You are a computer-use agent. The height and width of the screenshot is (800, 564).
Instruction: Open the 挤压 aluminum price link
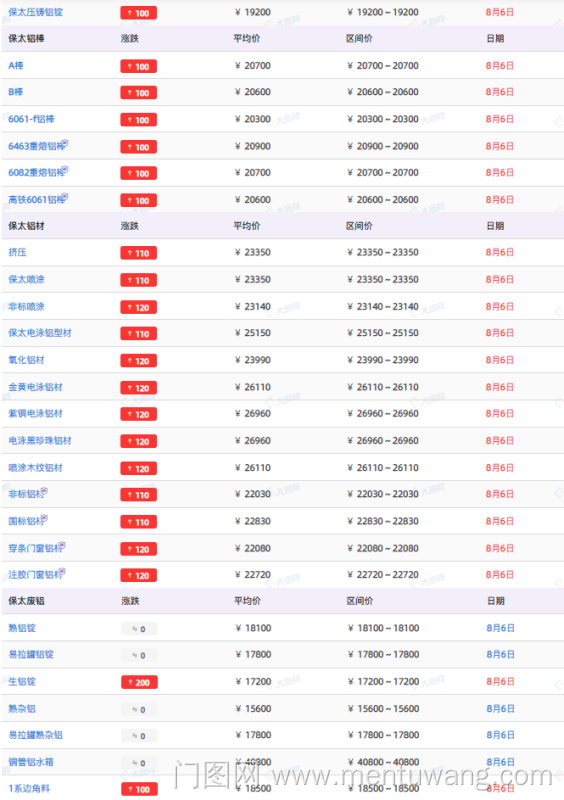click(x=17, y=252)
